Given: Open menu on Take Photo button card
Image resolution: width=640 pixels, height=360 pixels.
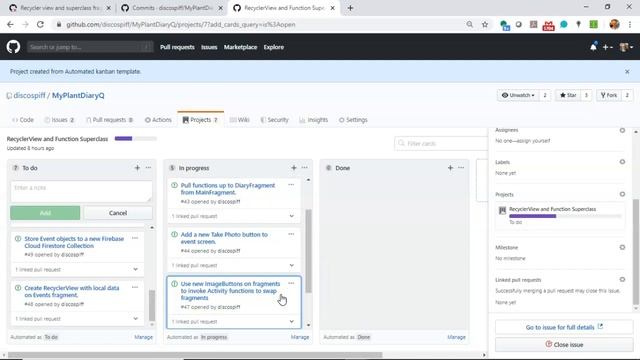Looking at the screenshot, I should (x=291, y=234).
